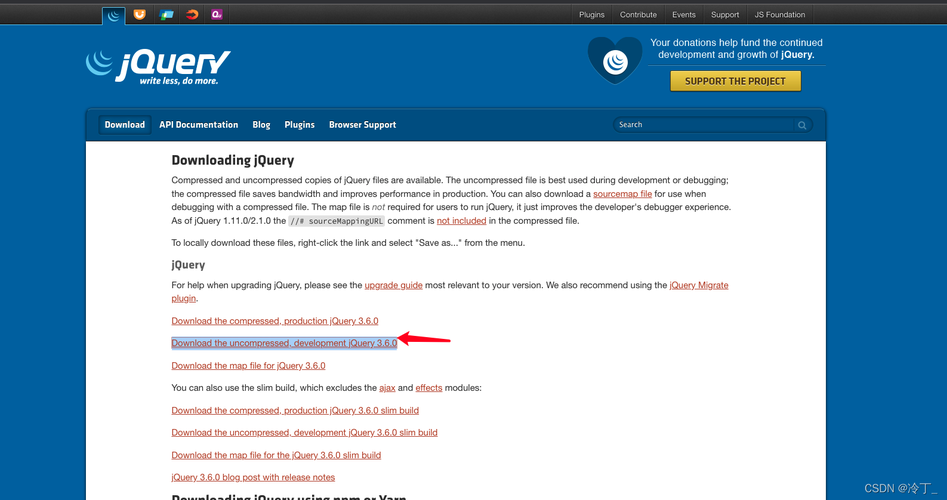Download uncompressed development 3.6.0 slim build
The image size is (947, 500).
click(304, 432)
